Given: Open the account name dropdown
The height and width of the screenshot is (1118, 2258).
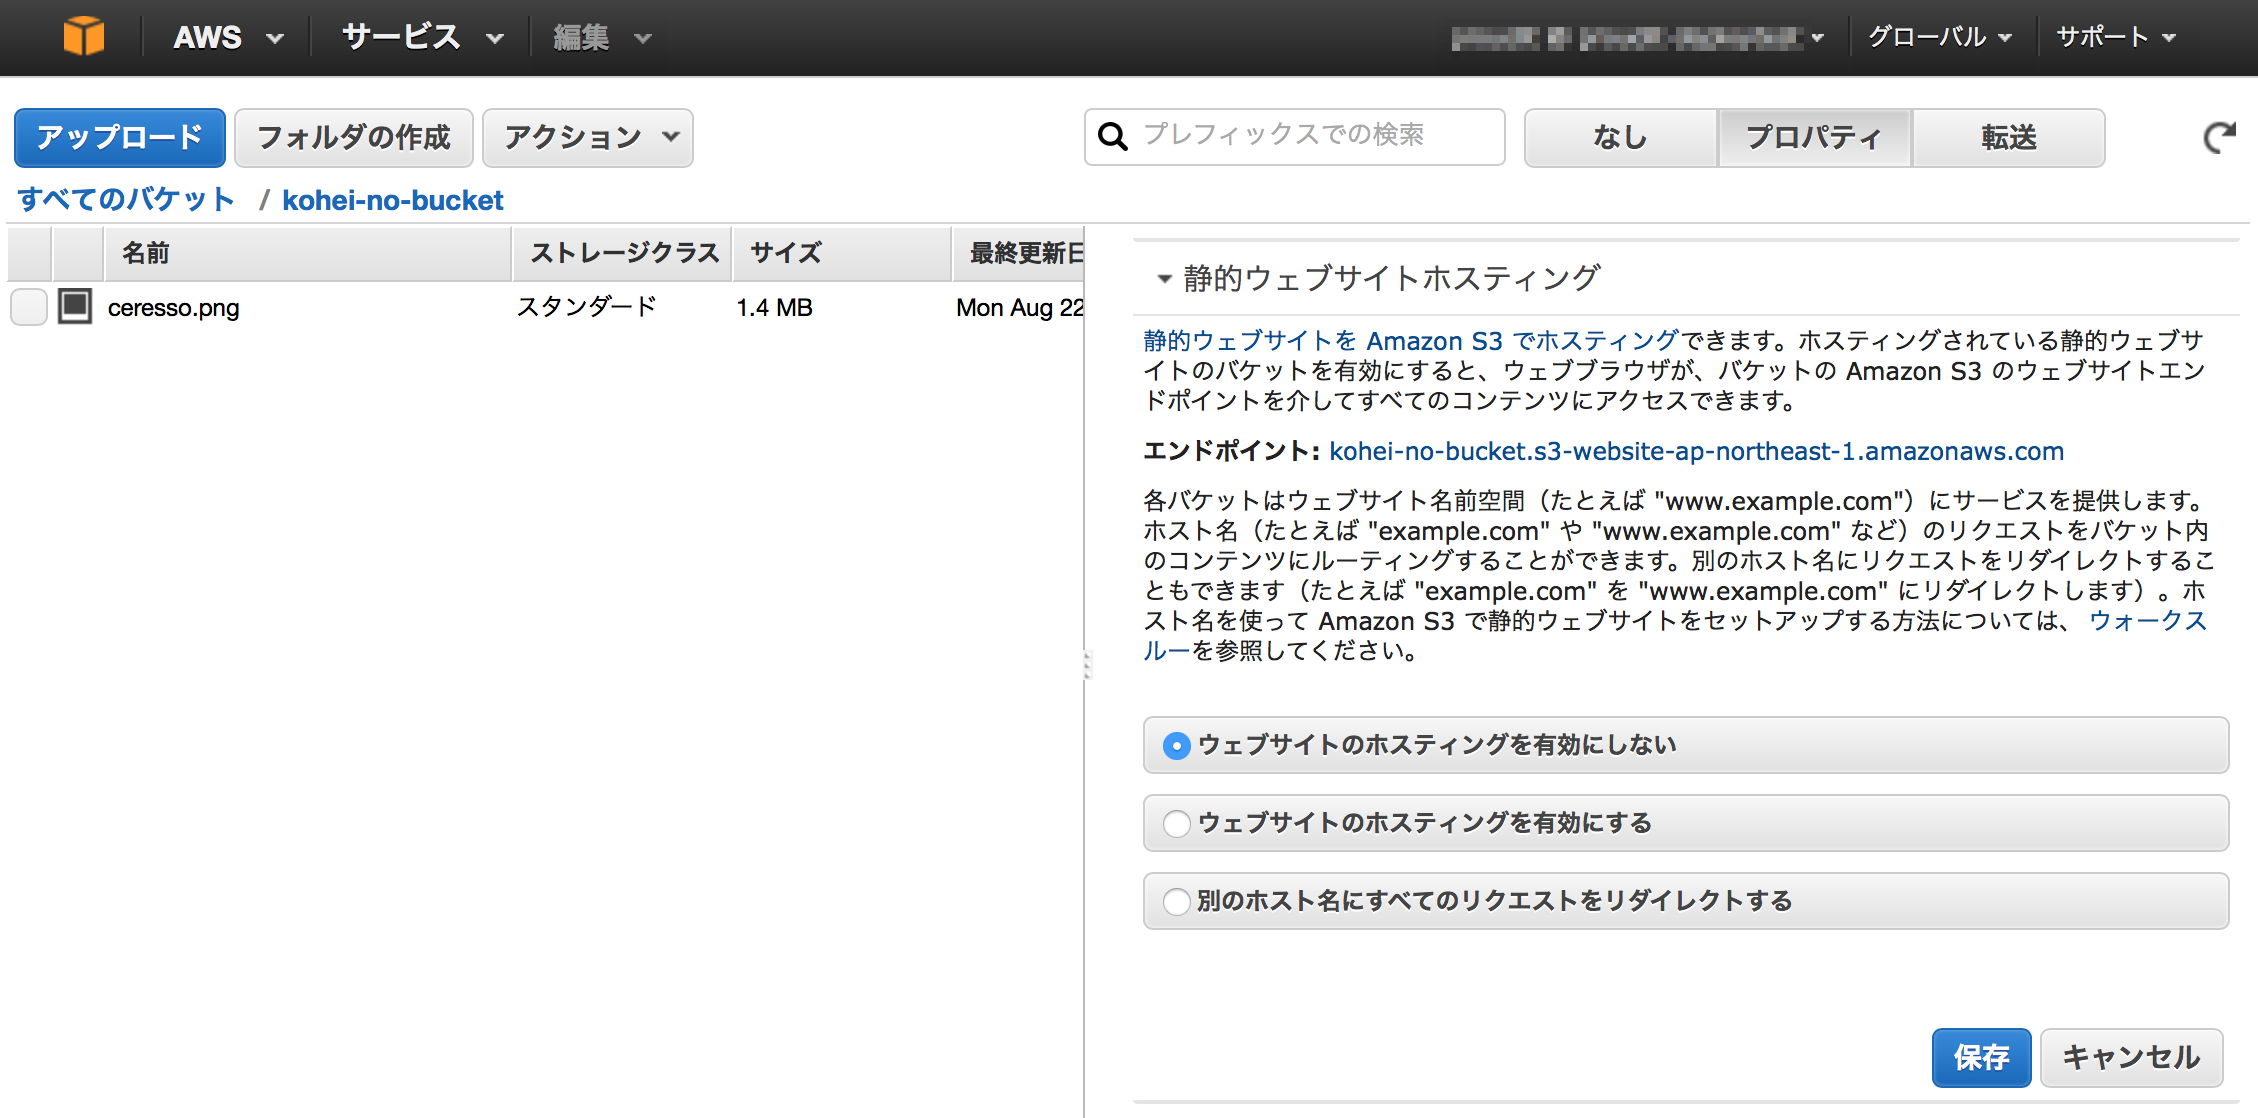Looking at the screenshot, I should pyautogui.click(x=1640, y=36).
